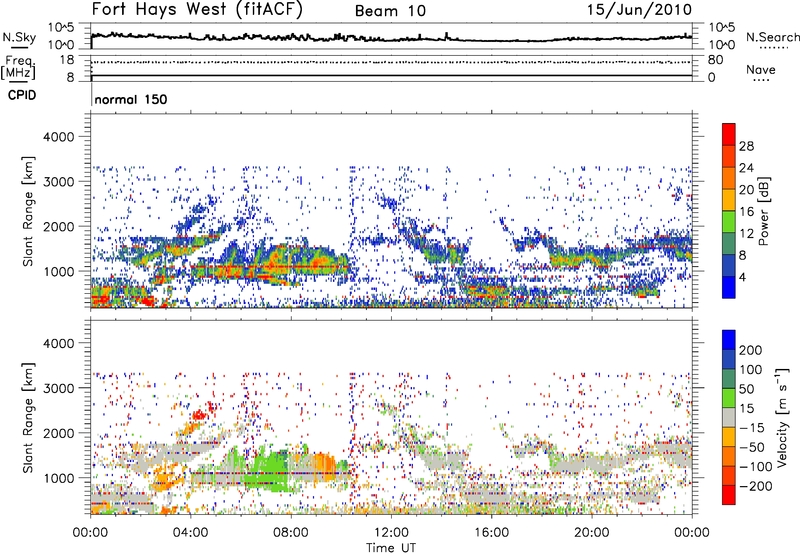Click the '4' tick on the Power scale
800x554 pixels.
742,277
